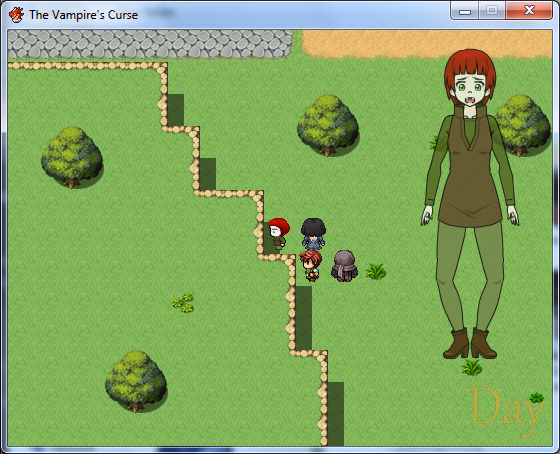Click the black-haired character sprite
The image size is (560, 454).
click(313, 234)
